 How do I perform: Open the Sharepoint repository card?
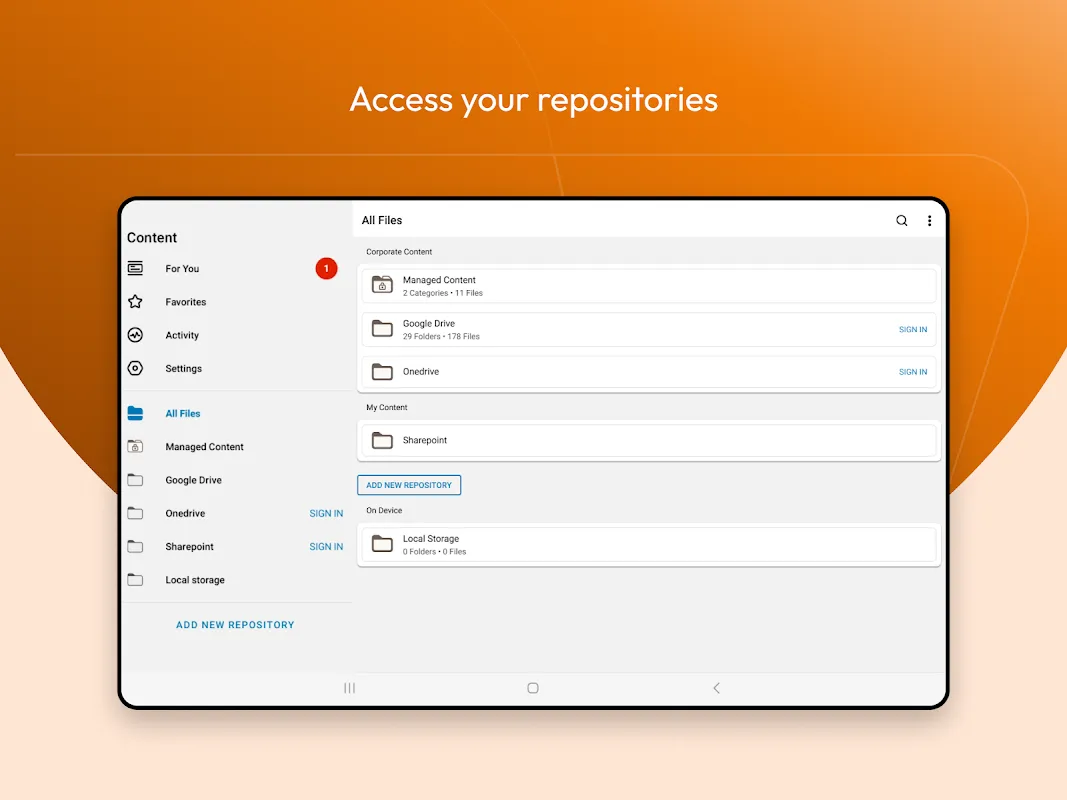tap(649, 440)
